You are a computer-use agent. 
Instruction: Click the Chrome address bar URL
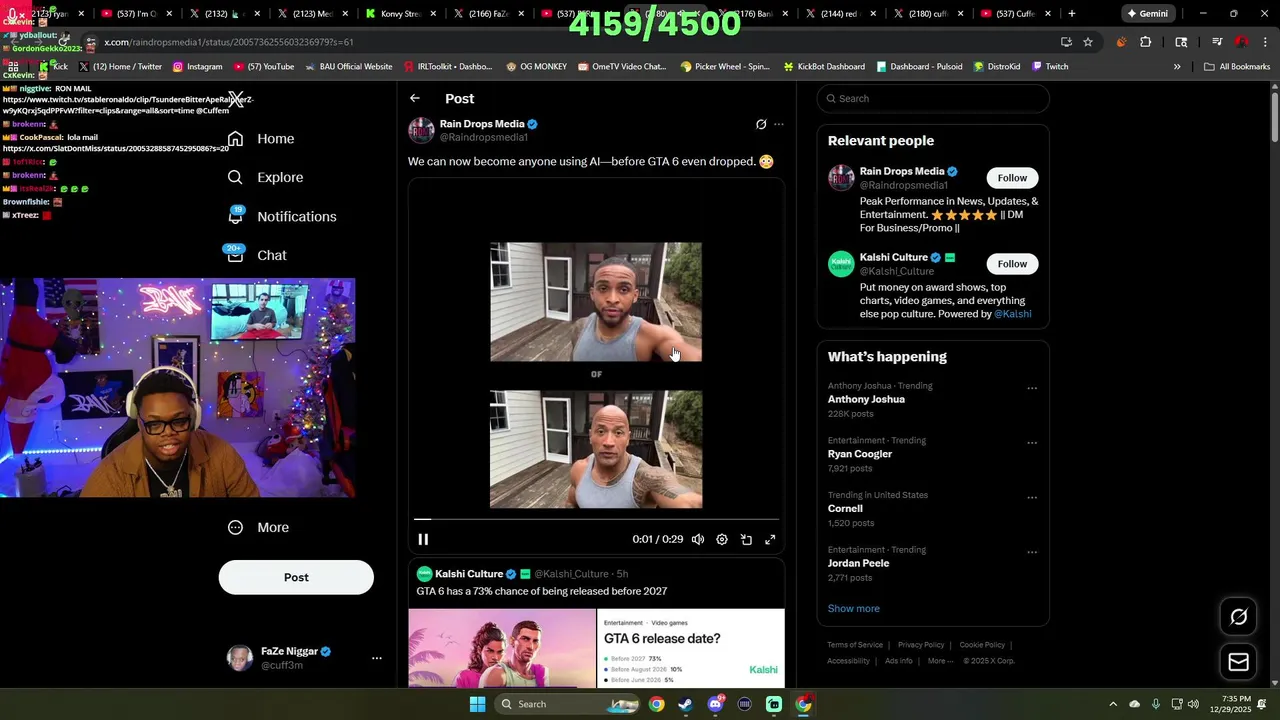[x=229, y=42]
